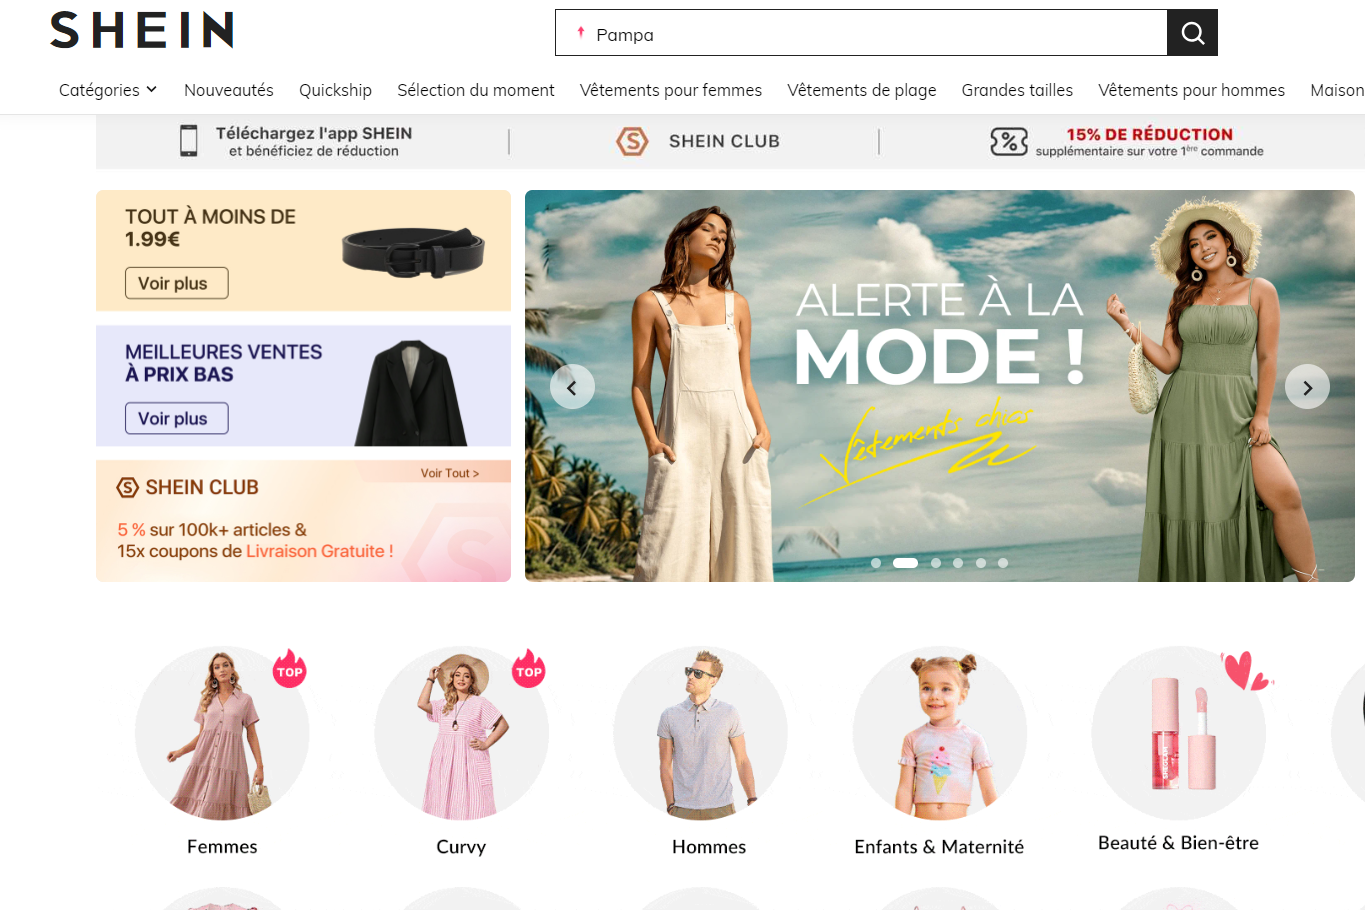The height and width of the screenshot is (910, 1365).
Task: Click the SHEIN CLUB banner text
Action: (724, 141)
